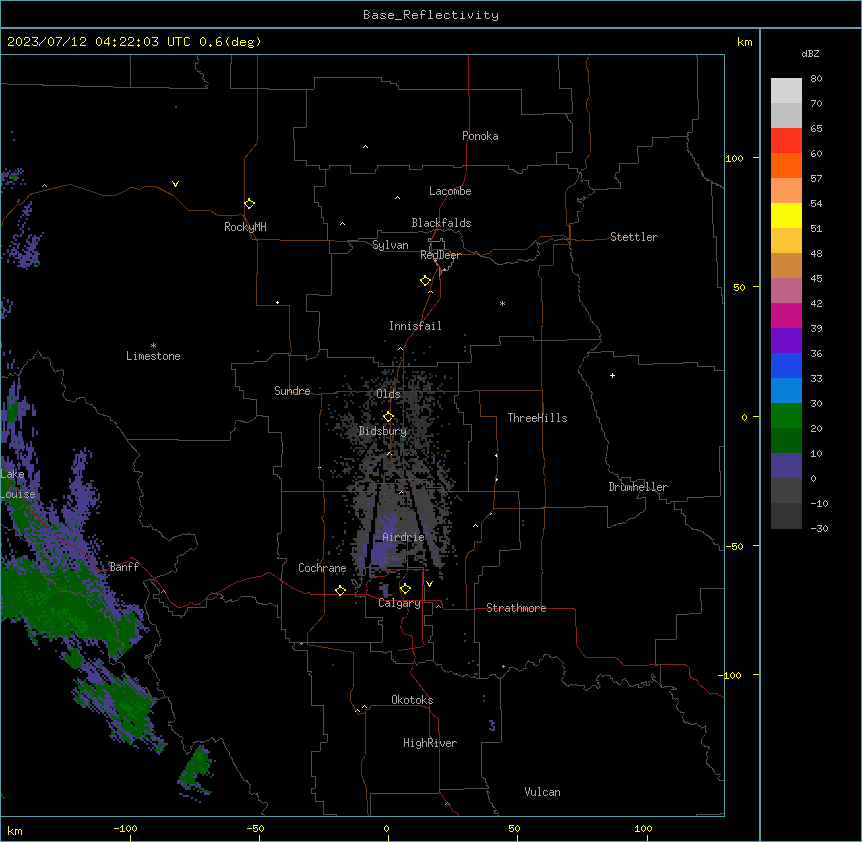Click the yellow 54 dBZ legend swatch
Viewport: 862px width, 842px height.
coord(786,215)
